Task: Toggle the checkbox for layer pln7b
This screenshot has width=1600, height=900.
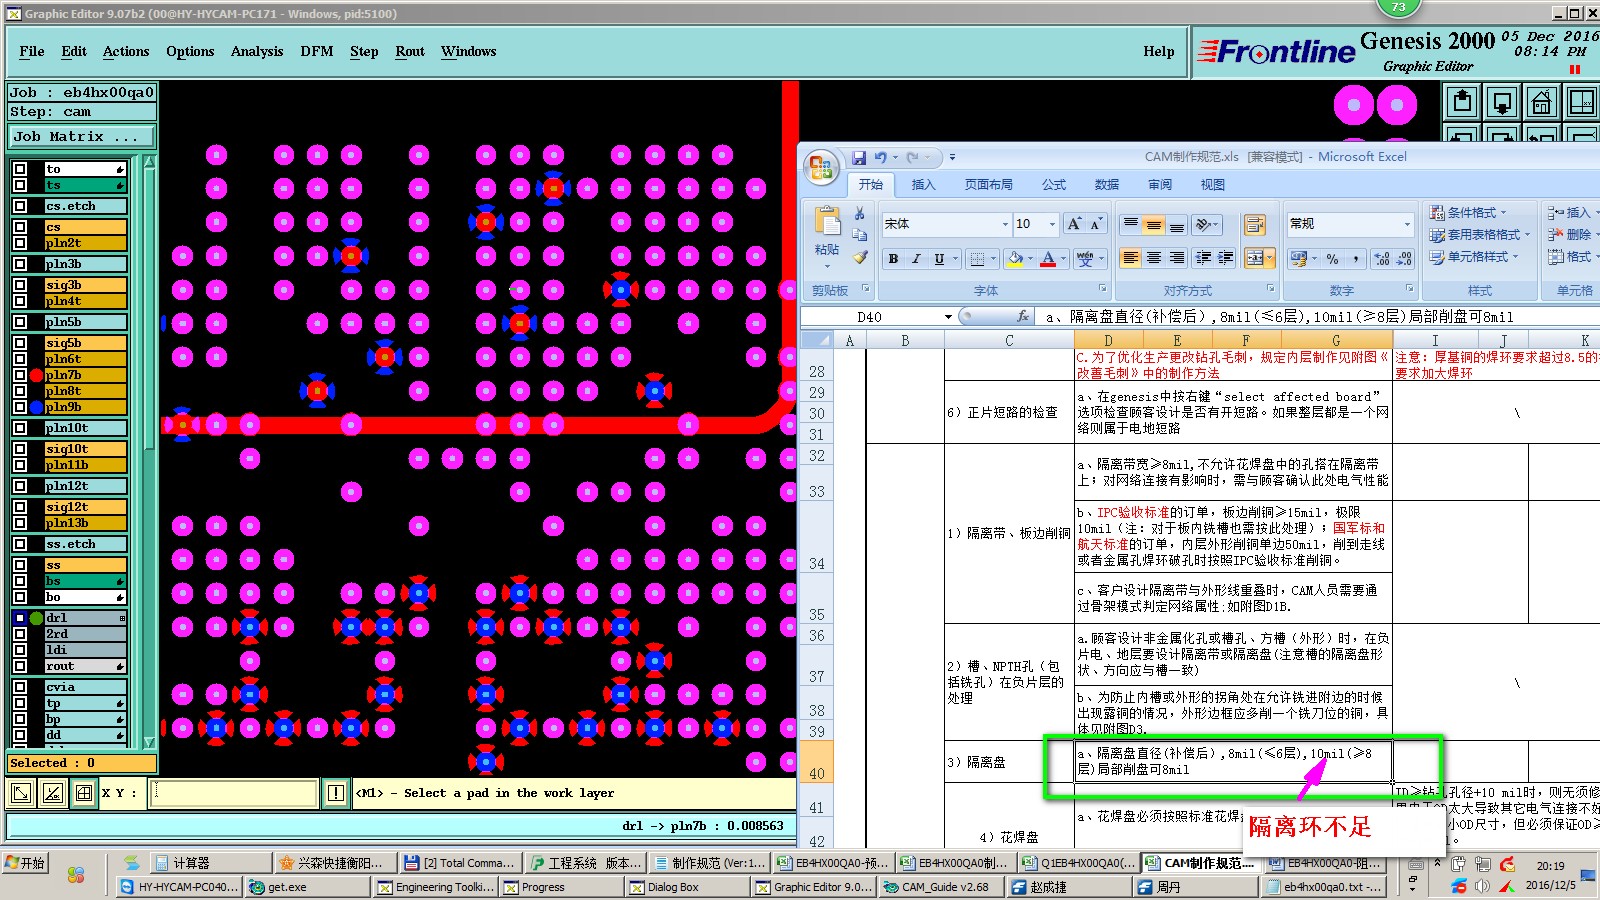Action: [x=20, y=375]
